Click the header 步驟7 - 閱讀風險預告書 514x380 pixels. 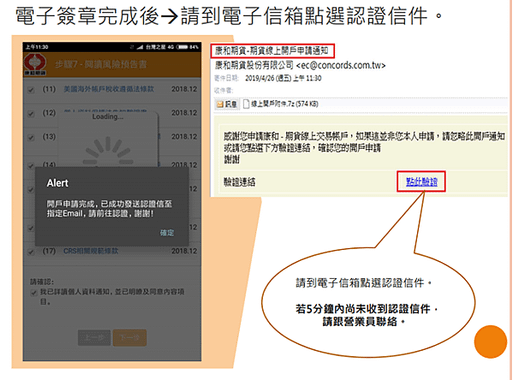tap(101, 64)
